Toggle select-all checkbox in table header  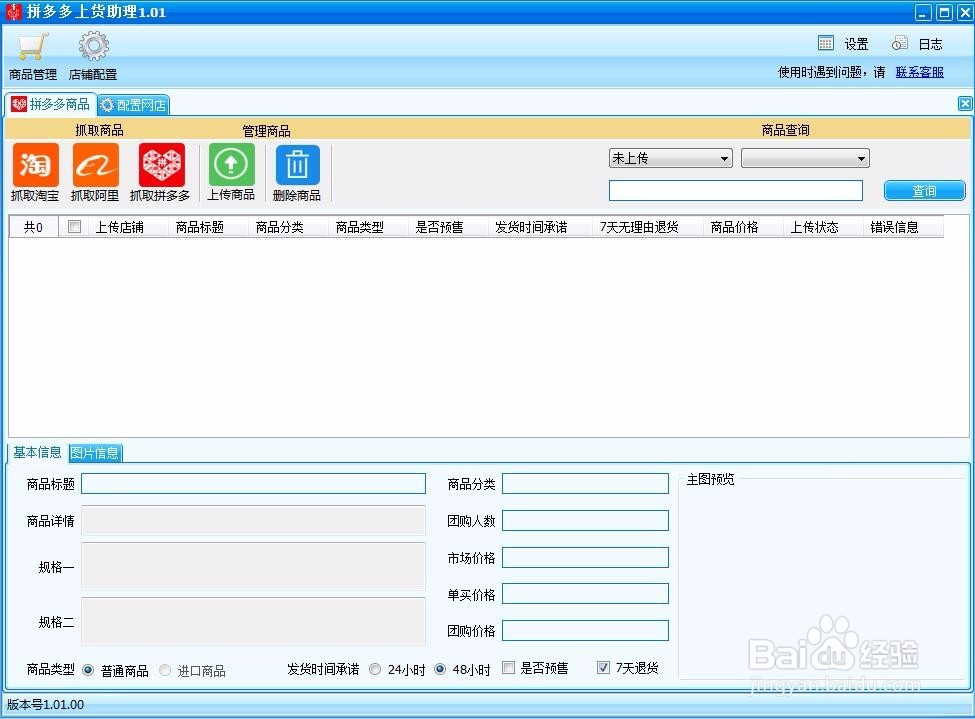(74, 227)
